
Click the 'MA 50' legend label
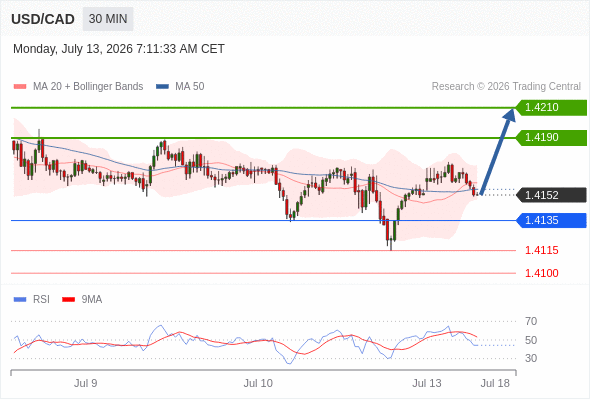pyautogui.click(x=190, y=87)
